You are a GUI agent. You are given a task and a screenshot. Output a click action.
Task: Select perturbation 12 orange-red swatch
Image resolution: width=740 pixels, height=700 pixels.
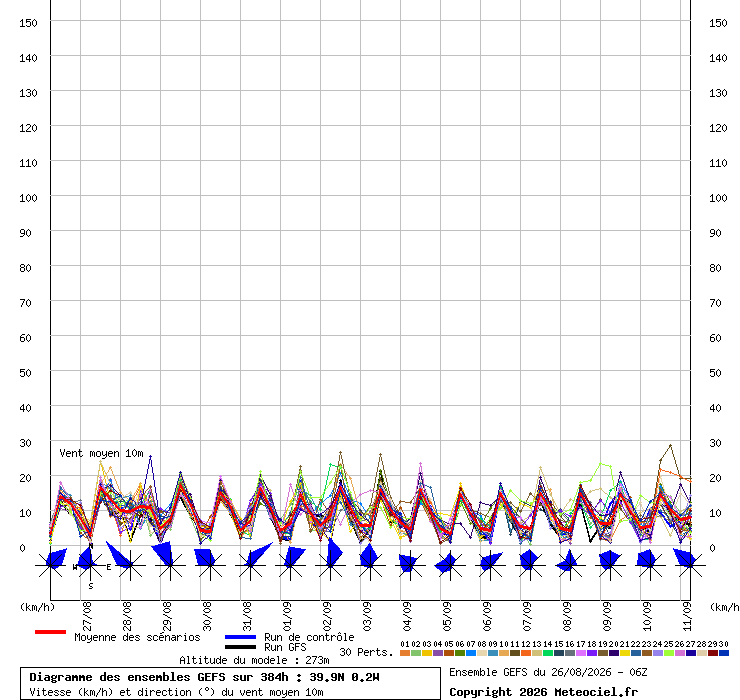pos(526,653)
